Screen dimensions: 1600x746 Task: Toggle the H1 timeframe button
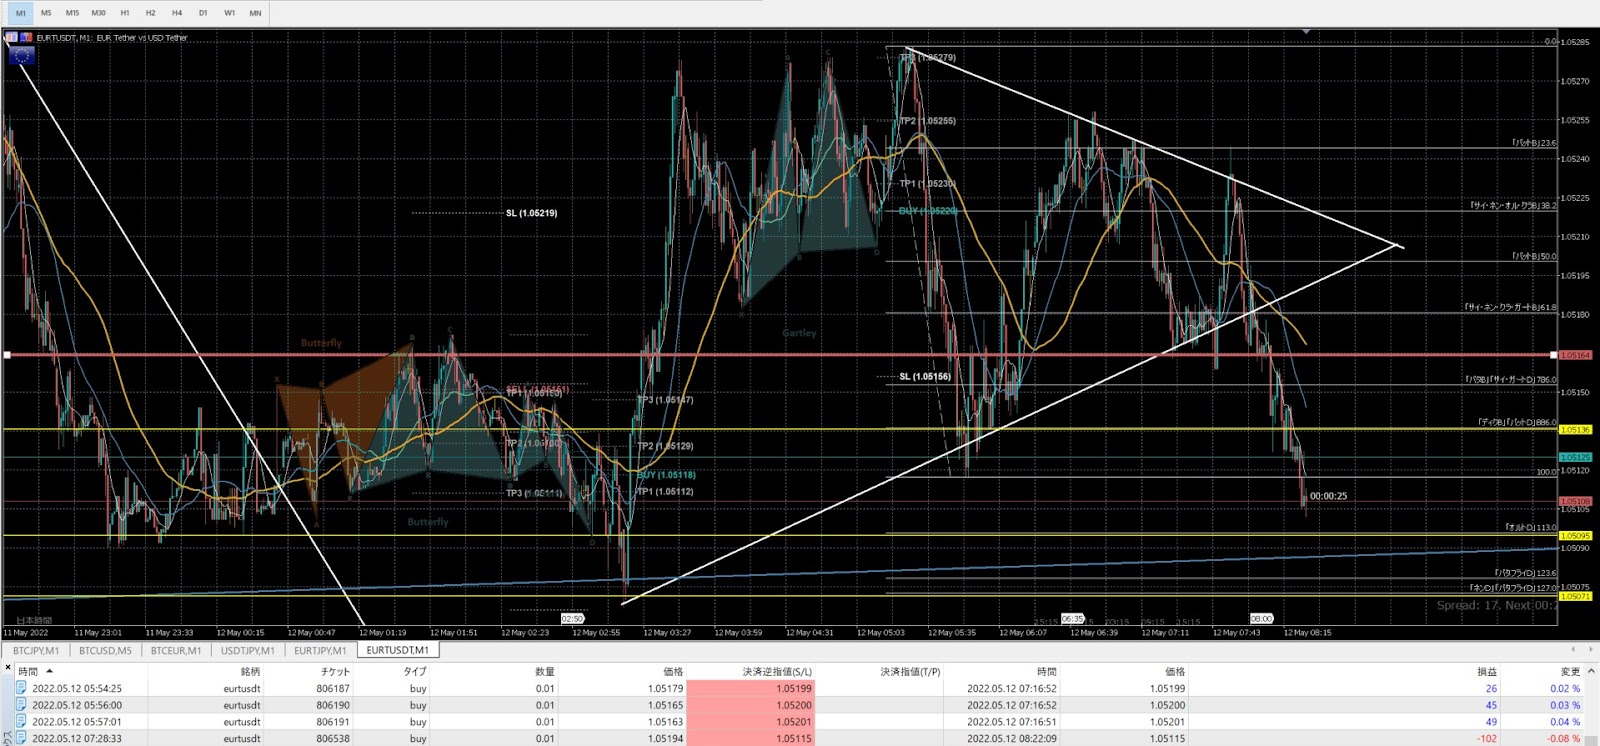coord(124,13)
